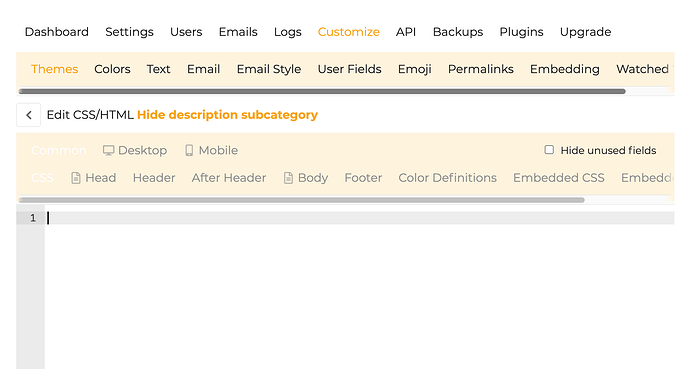690x369 pixels.
Task: Go back using the left chevron button
Action: click(x=29, y=115)
